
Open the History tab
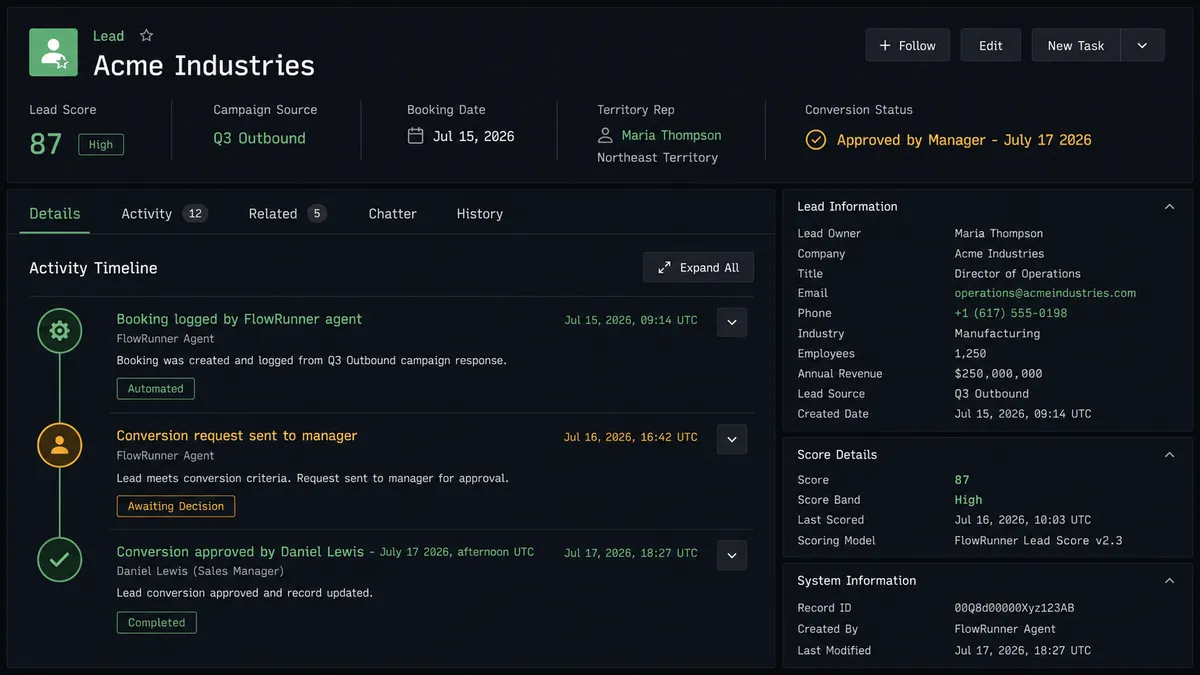coord(480,213)
